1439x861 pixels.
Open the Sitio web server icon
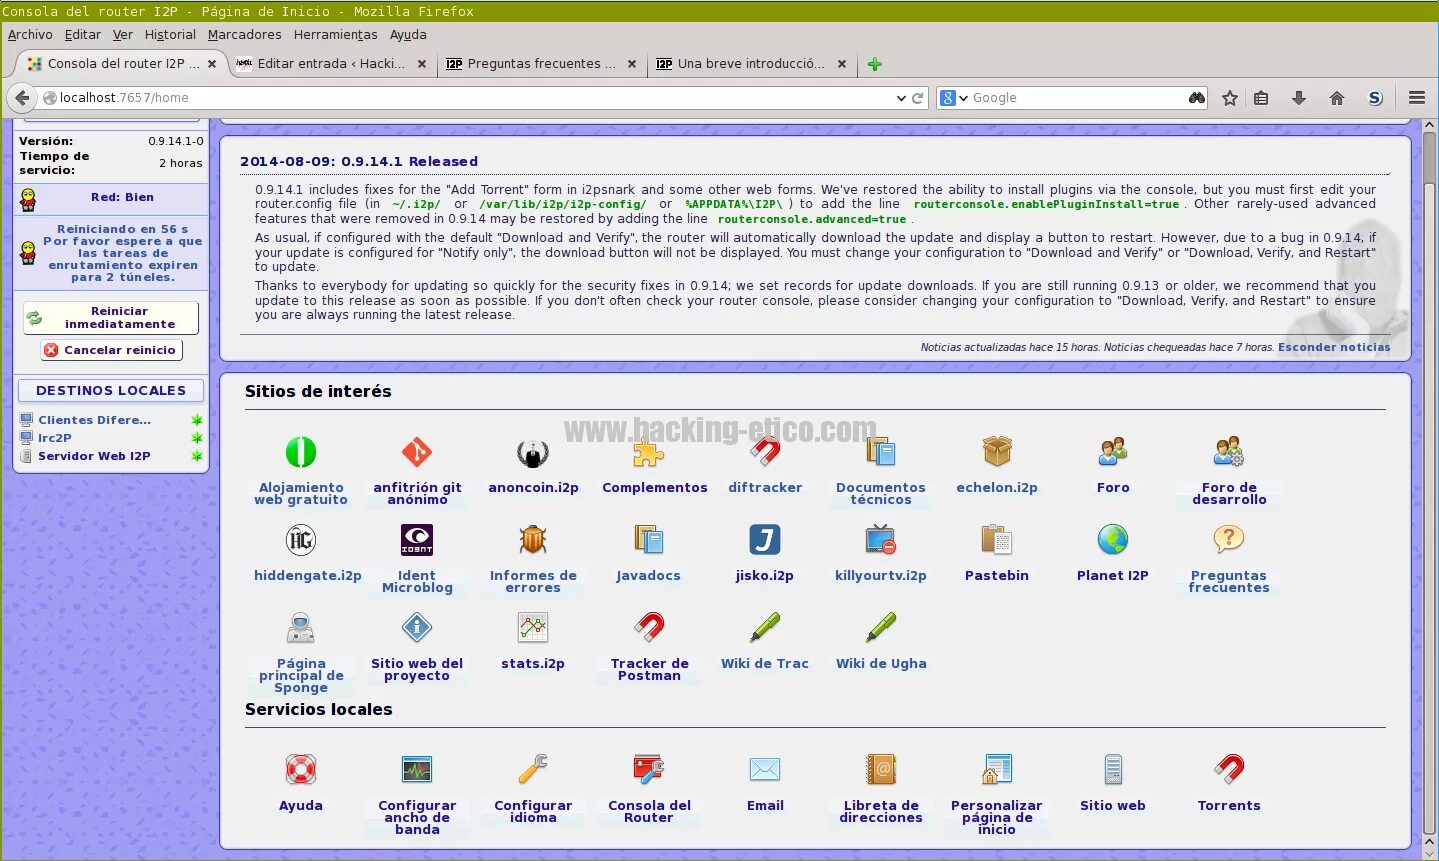1113,770
